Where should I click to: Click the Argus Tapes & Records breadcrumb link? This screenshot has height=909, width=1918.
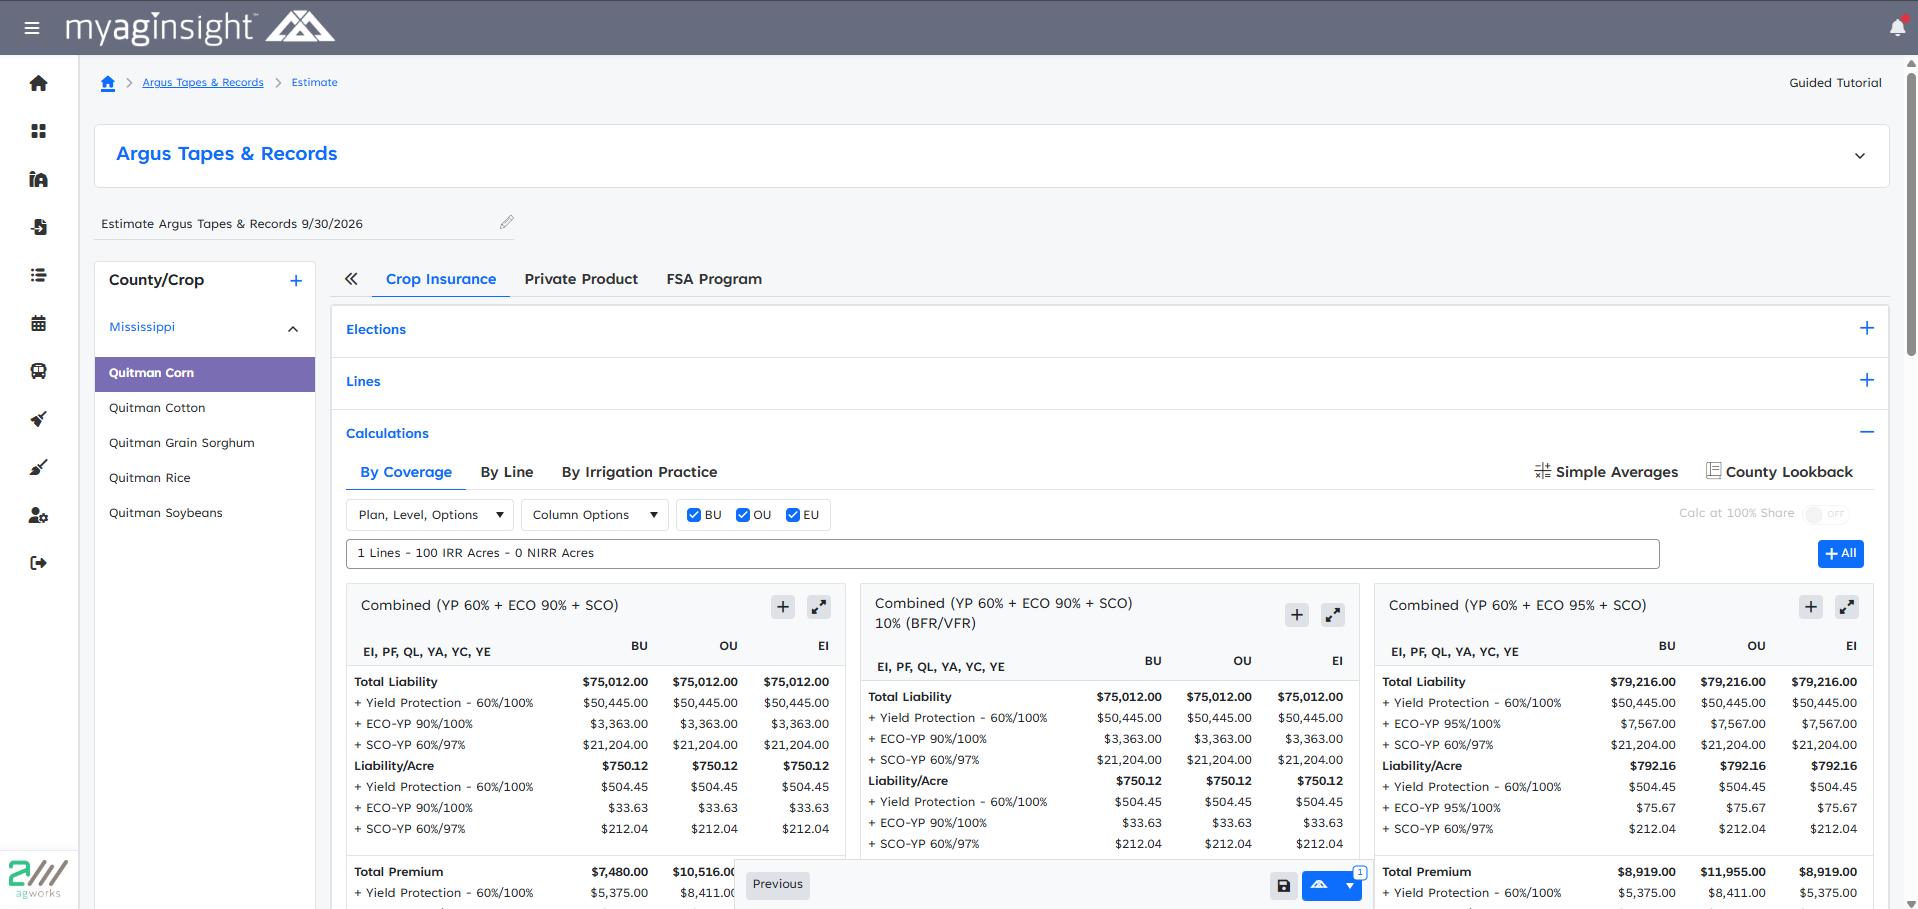pos(203,83)
